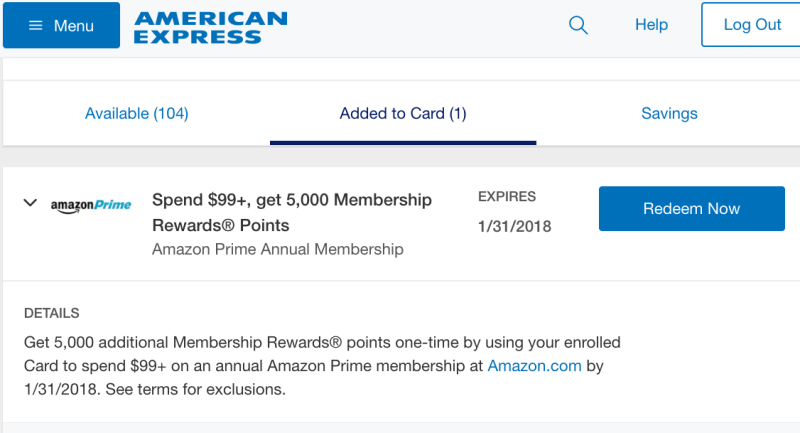Click the DETAILS heading
This screenshot has height=433, width=800.
(52, 313)
